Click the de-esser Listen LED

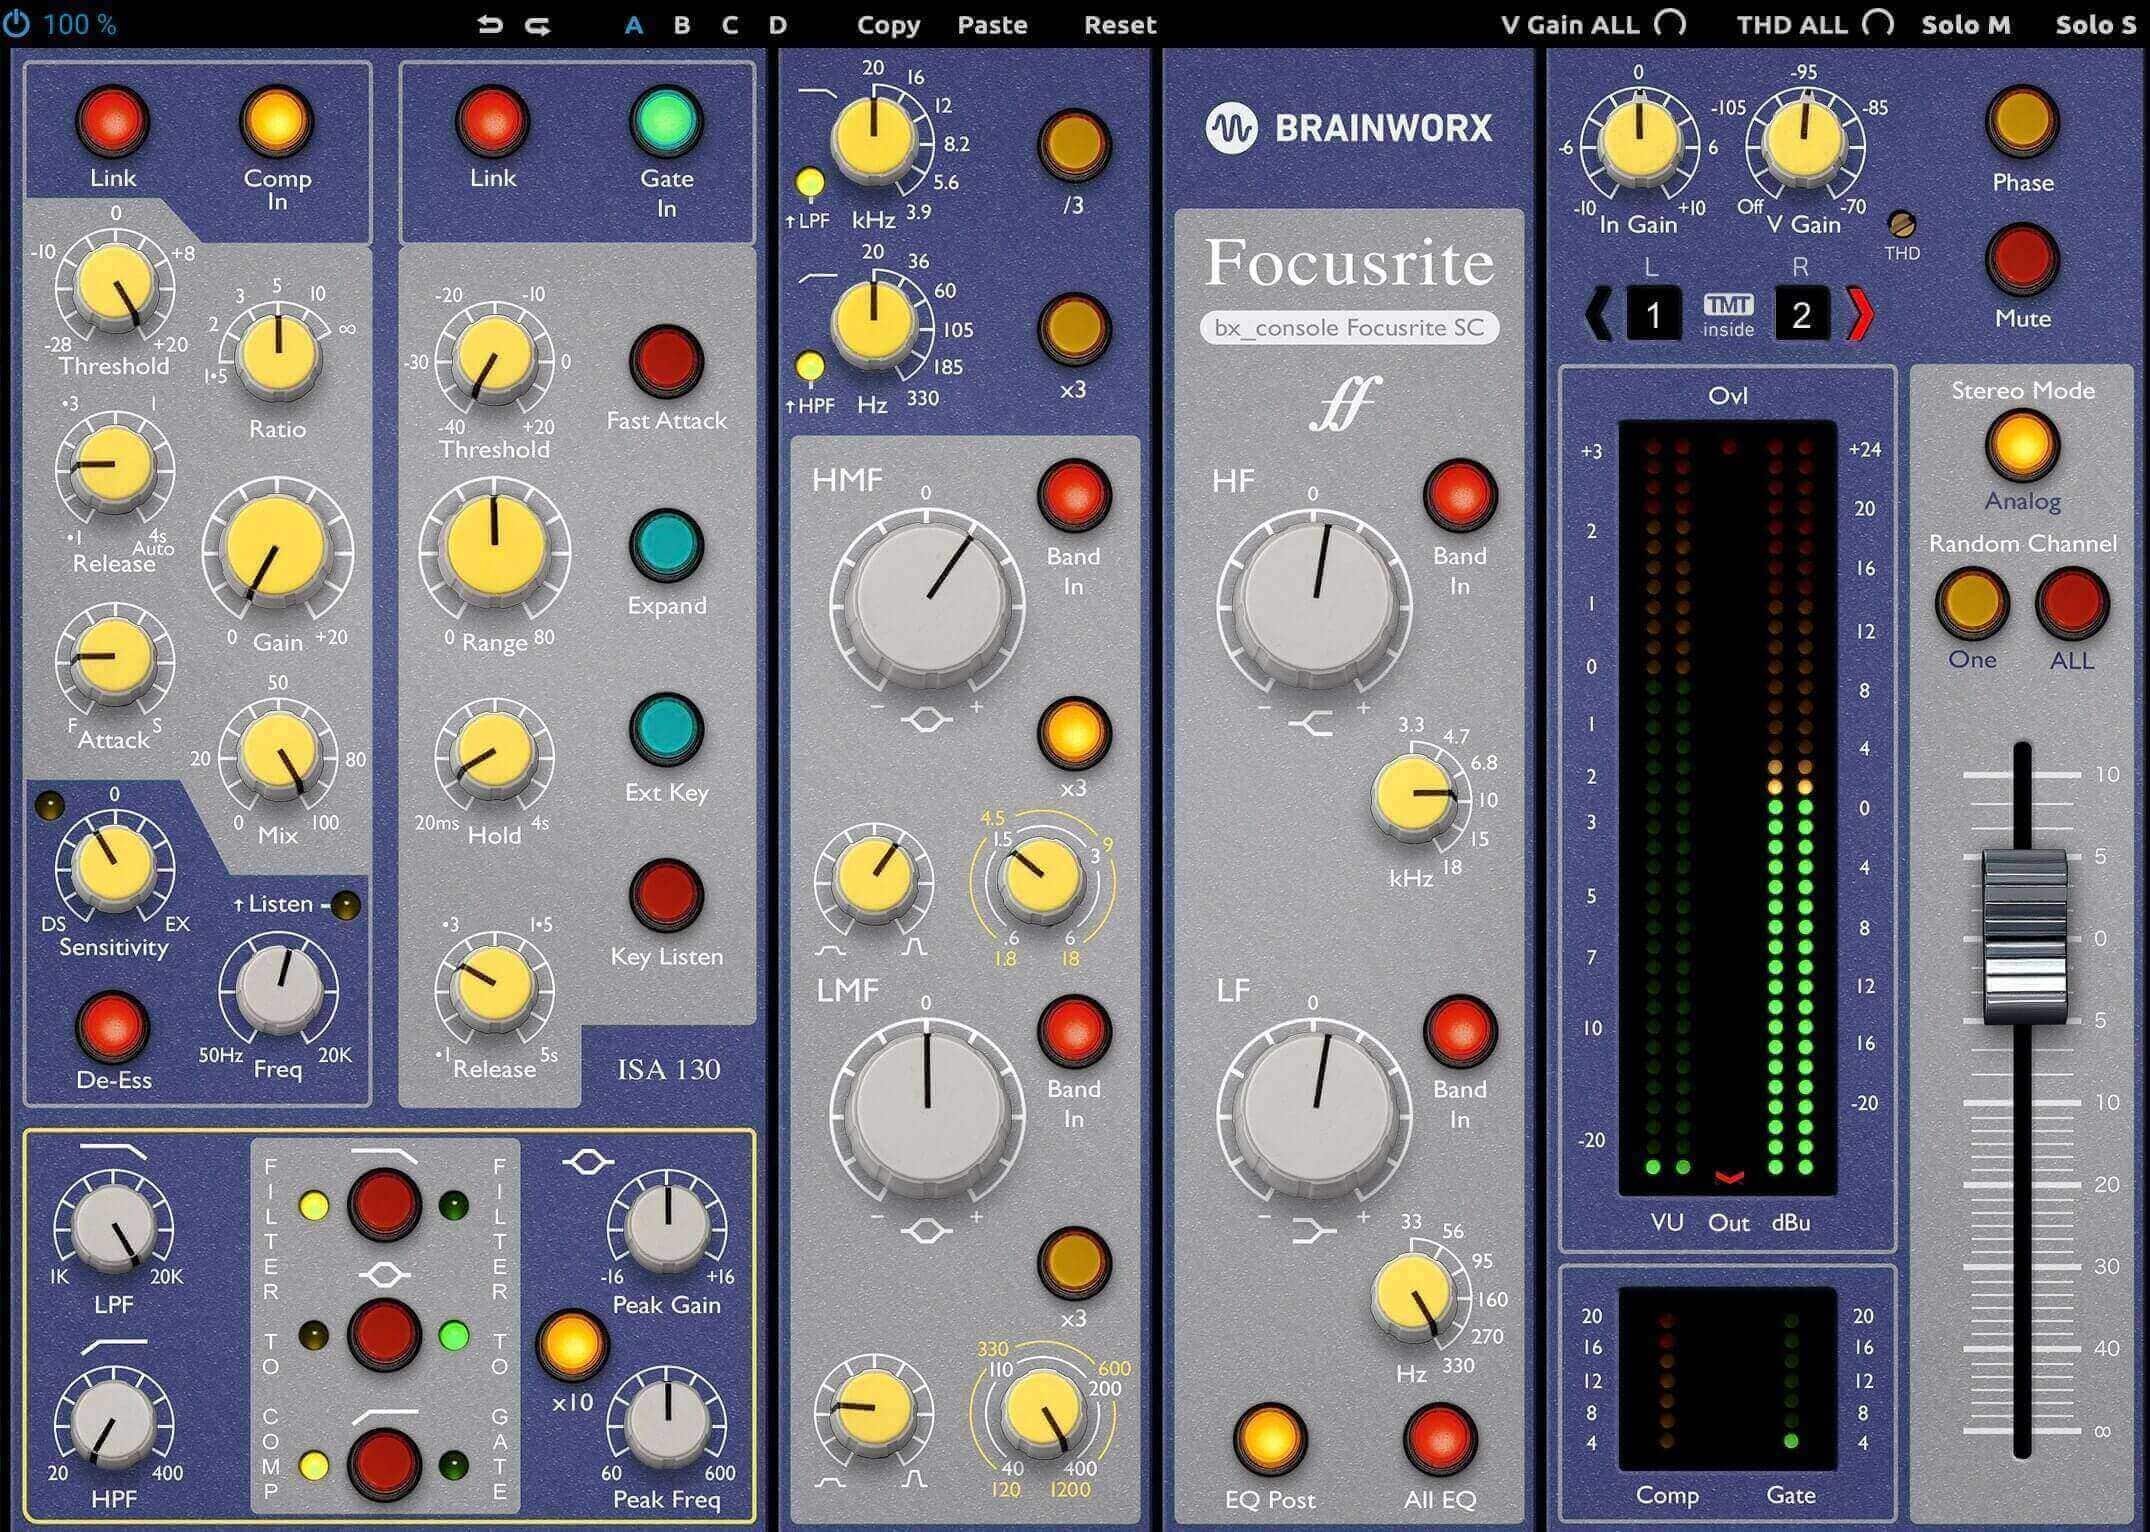point(346,905)
